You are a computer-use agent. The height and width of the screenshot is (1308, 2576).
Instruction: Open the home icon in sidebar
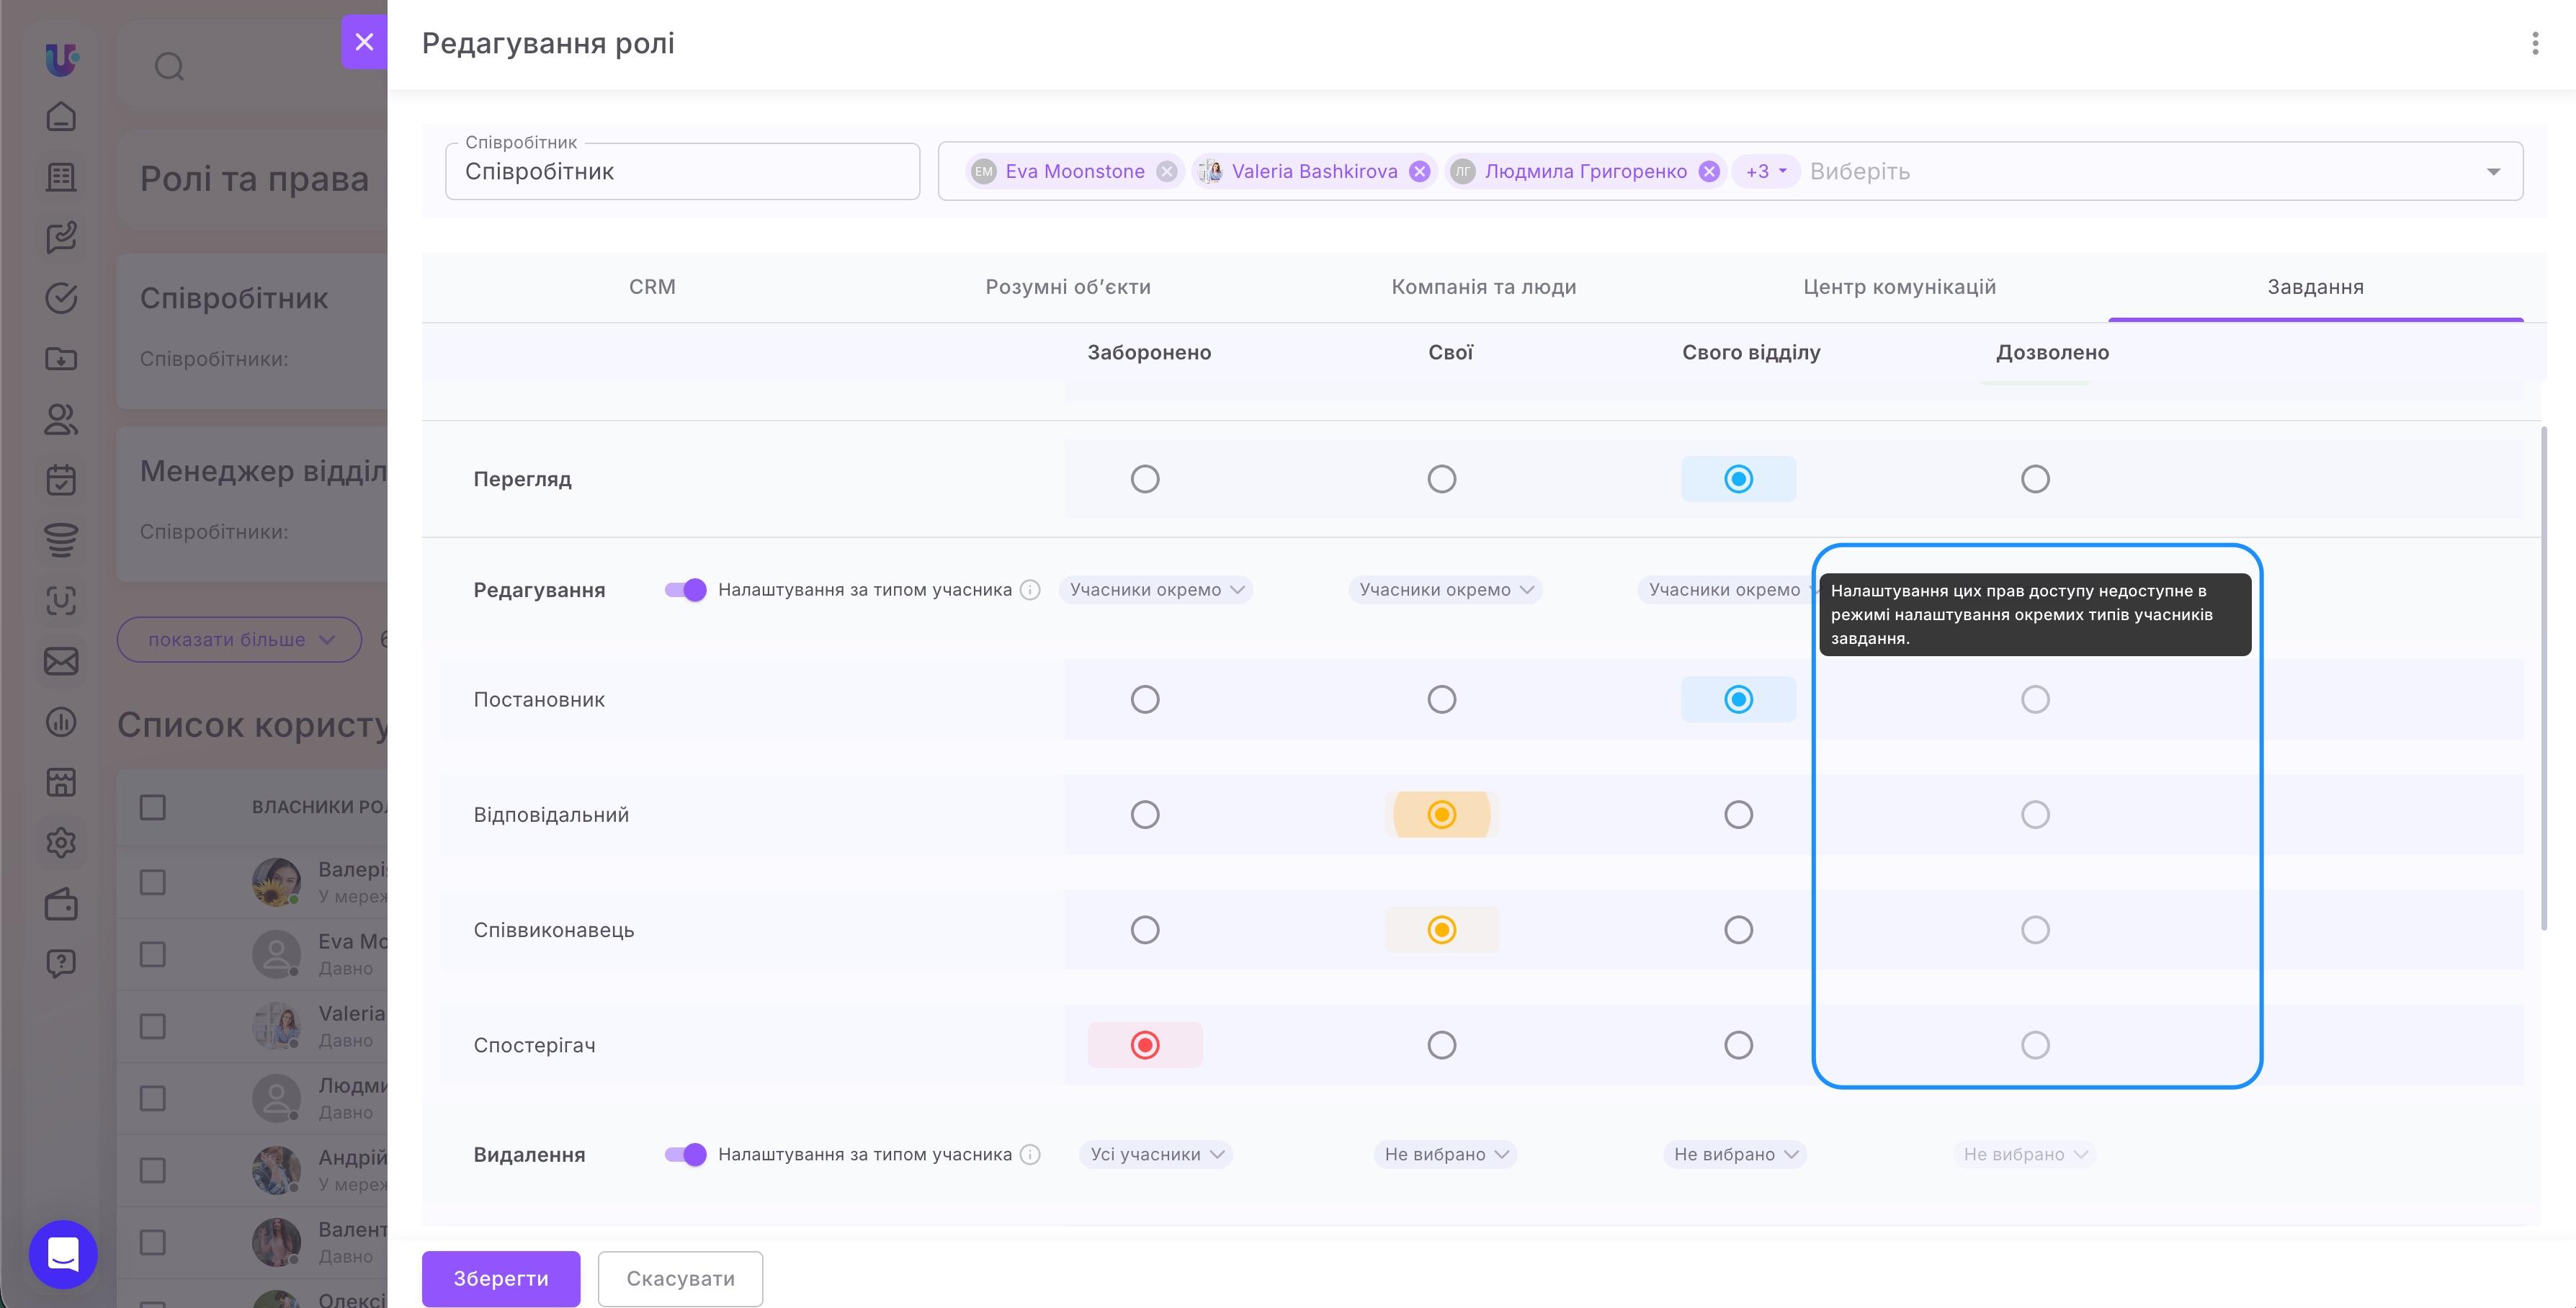(x=61, y=117)
